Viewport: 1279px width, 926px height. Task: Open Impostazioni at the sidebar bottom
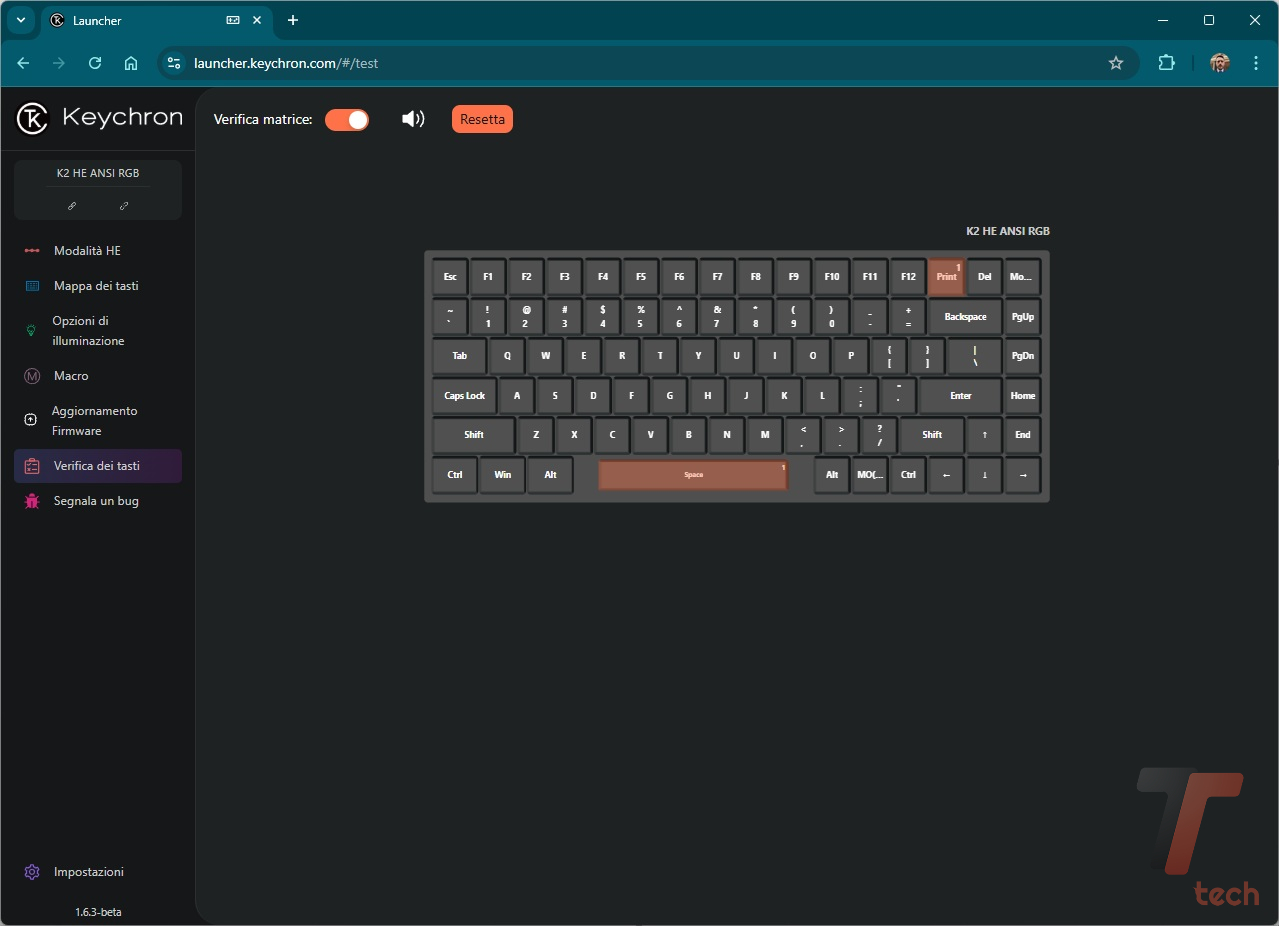click(88, 872)
